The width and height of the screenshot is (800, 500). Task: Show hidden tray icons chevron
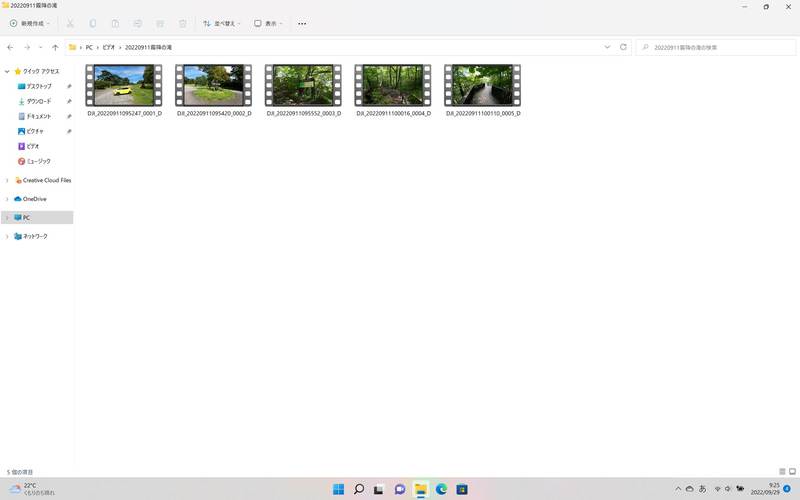tap(678, 489)
